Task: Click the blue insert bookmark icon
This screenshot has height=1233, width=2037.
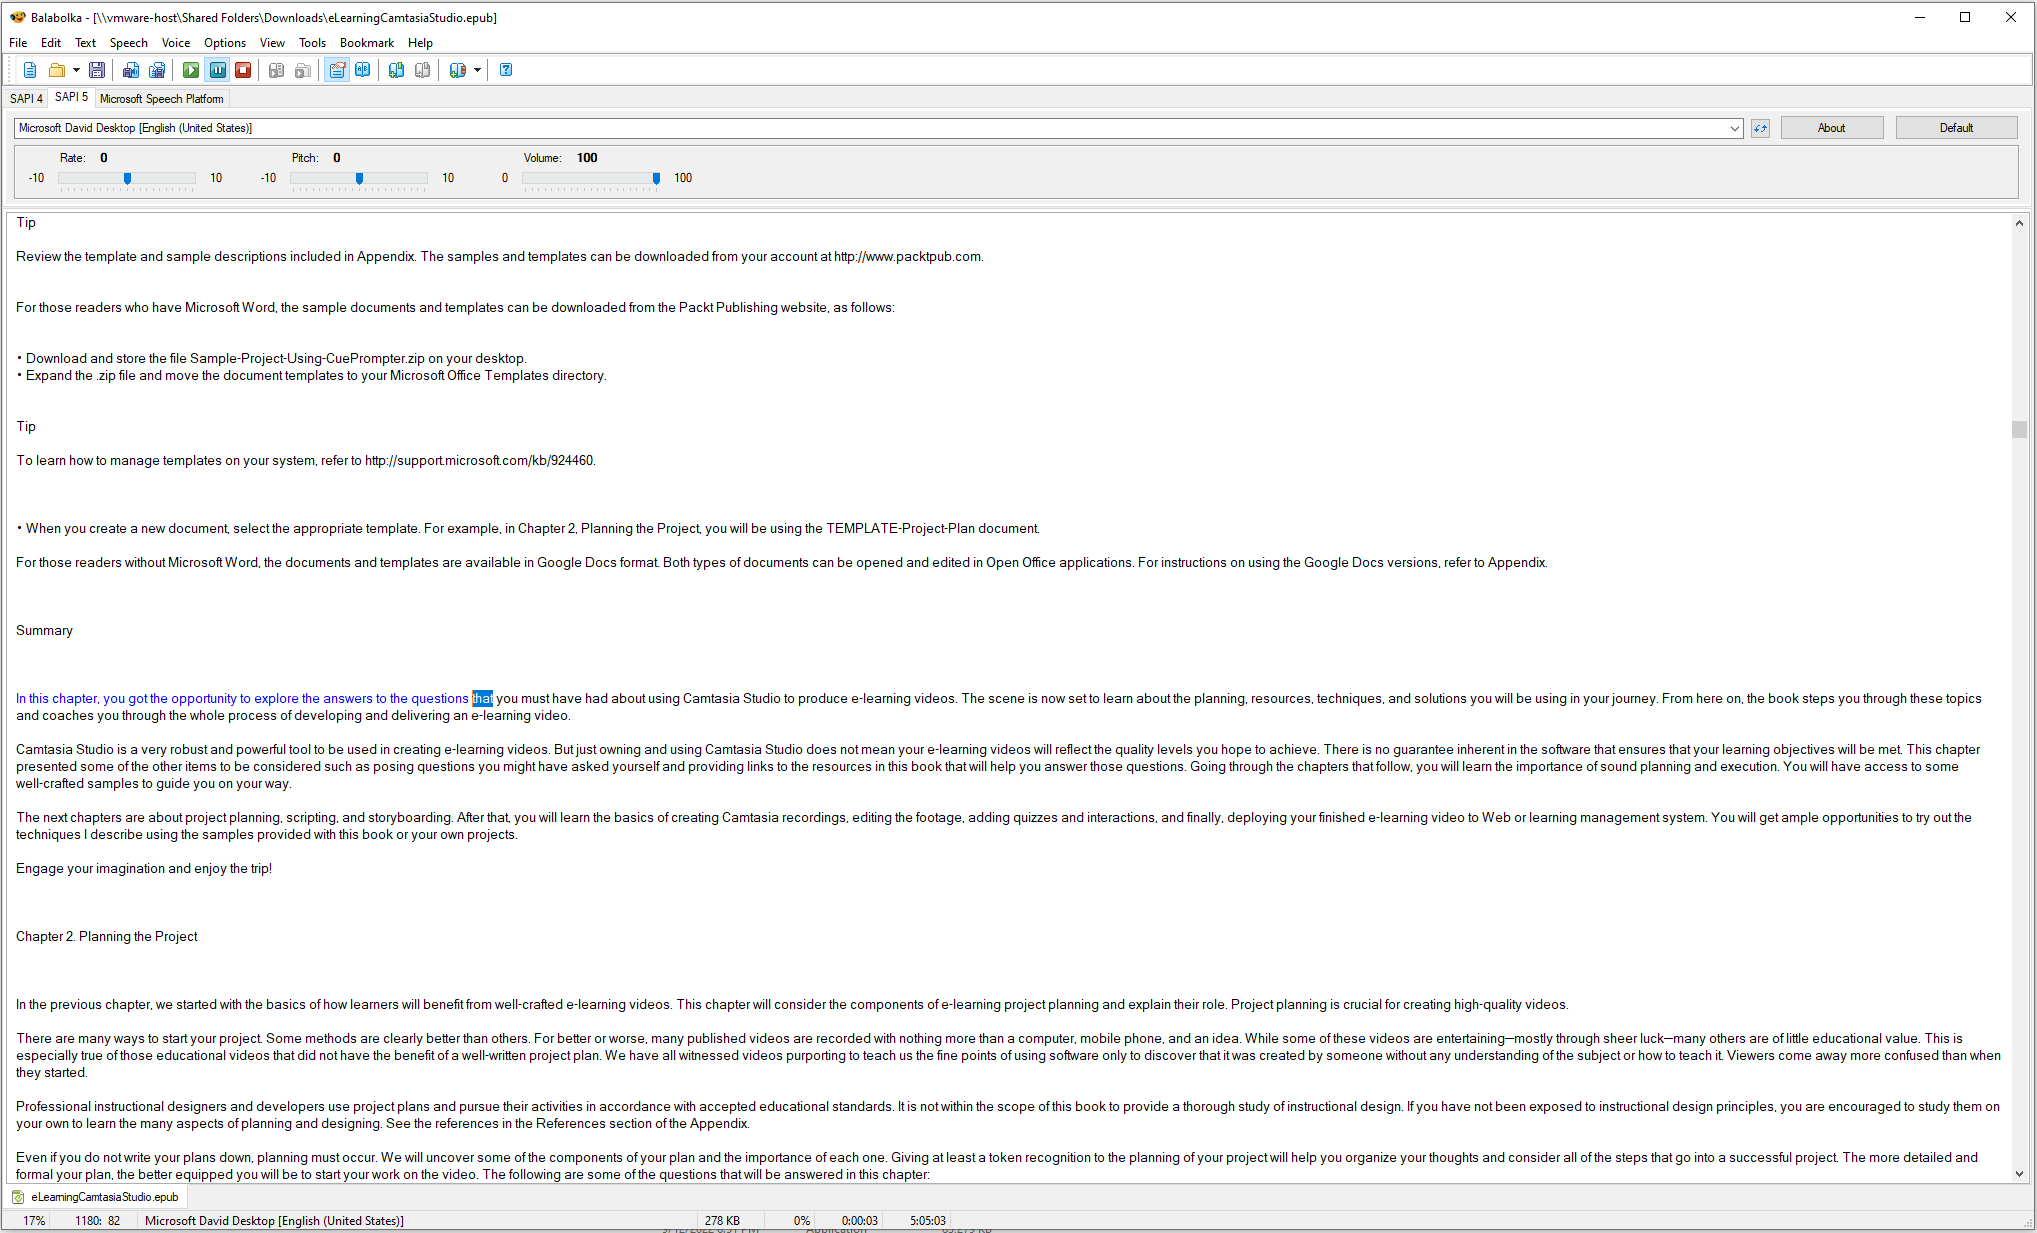Action: click(397, 70)
